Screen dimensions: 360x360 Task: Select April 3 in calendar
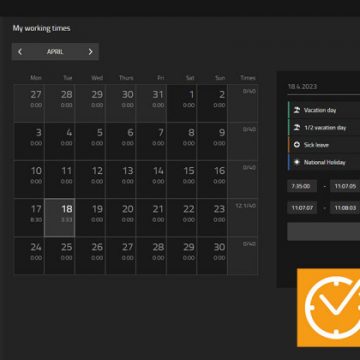29,141
